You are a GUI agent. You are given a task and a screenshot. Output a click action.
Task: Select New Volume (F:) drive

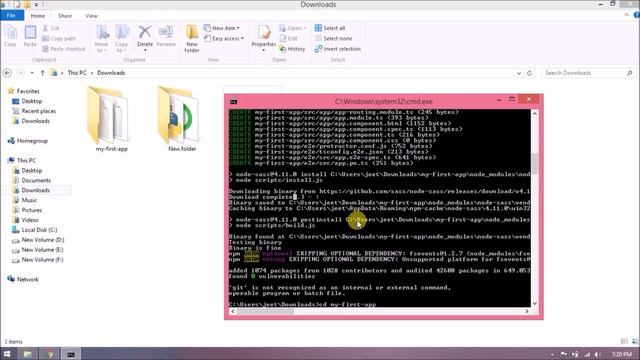42,260
